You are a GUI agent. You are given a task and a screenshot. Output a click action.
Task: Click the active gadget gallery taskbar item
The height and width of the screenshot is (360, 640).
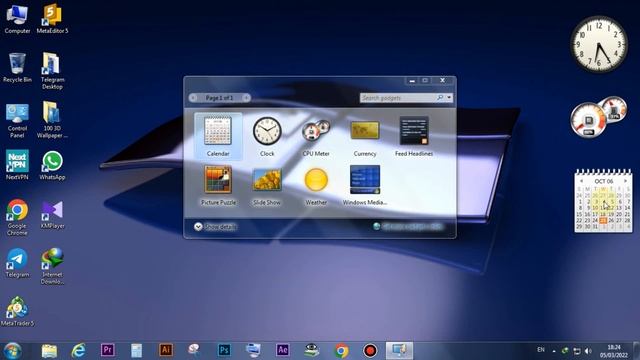pos(399,351)
